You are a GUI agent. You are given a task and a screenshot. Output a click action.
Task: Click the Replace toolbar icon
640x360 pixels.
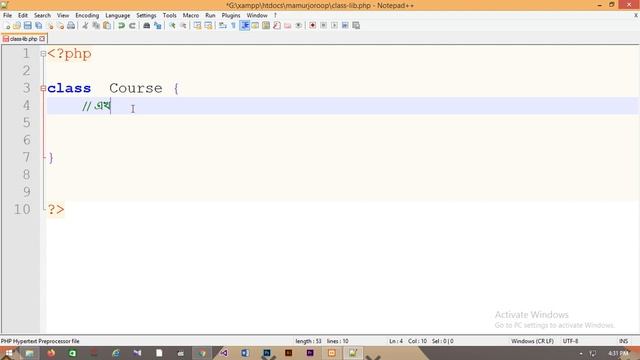(158, 26)
